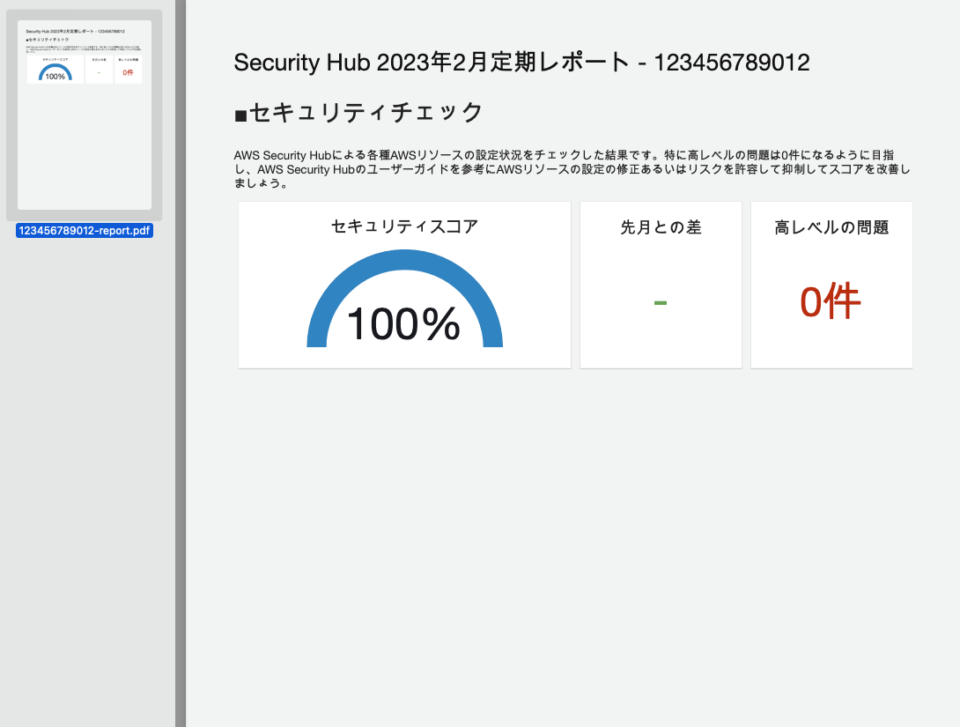Click the 123456789012-report.pdf filename label
960x727 pixels.
click(x=84, y=230)
